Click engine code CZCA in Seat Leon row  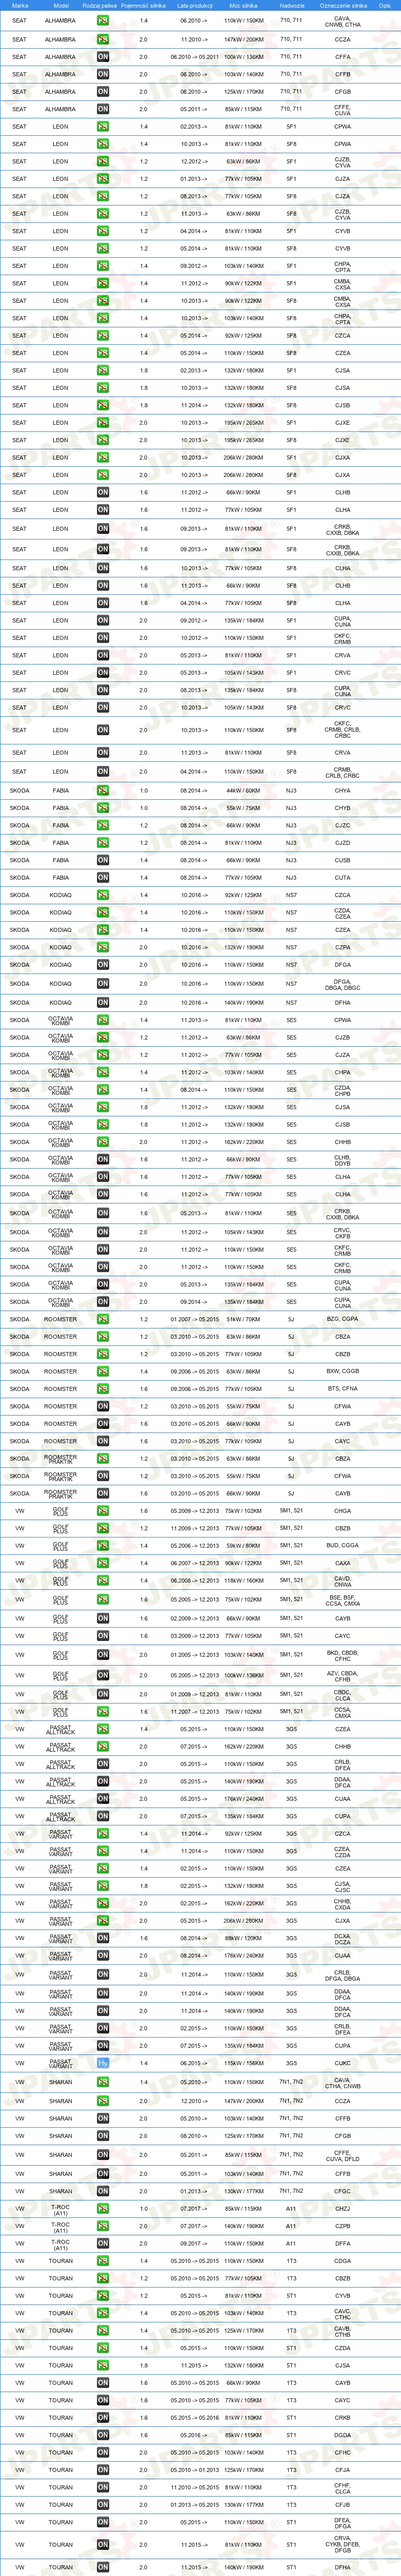(343, 336)
